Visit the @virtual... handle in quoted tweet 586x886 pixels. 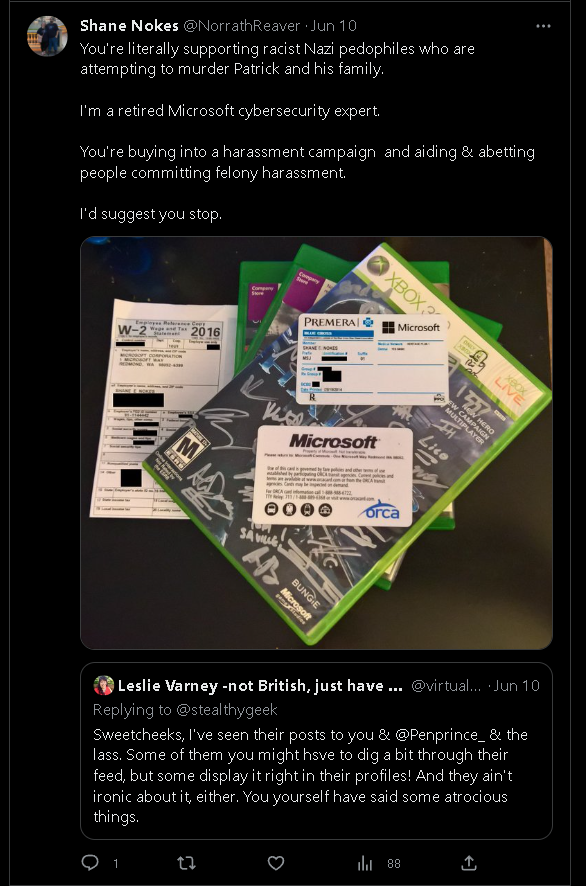pyautogui.click(x=446, y=685)
